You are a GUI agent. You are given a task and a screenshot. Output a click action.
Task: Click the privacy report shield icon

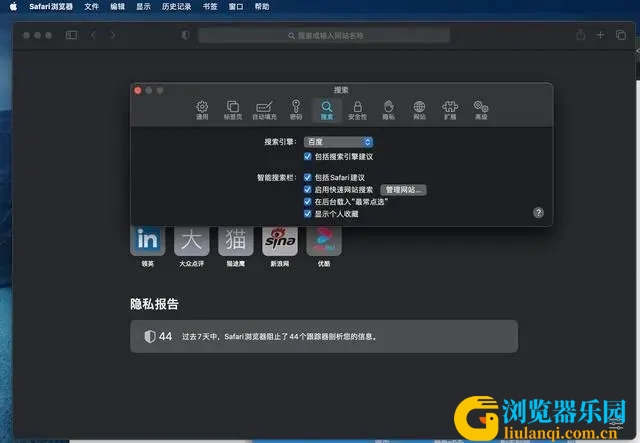tap(150, 336)
